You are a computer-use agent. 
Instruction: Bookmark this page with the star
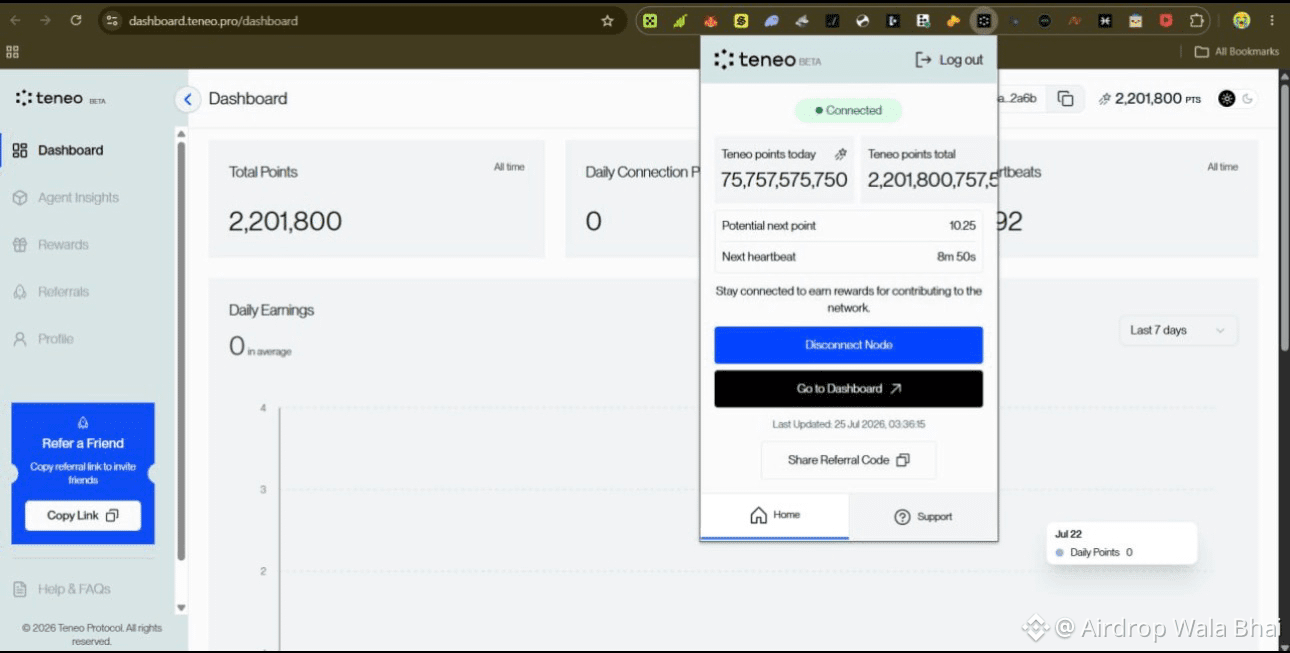(x=607, y=20)
